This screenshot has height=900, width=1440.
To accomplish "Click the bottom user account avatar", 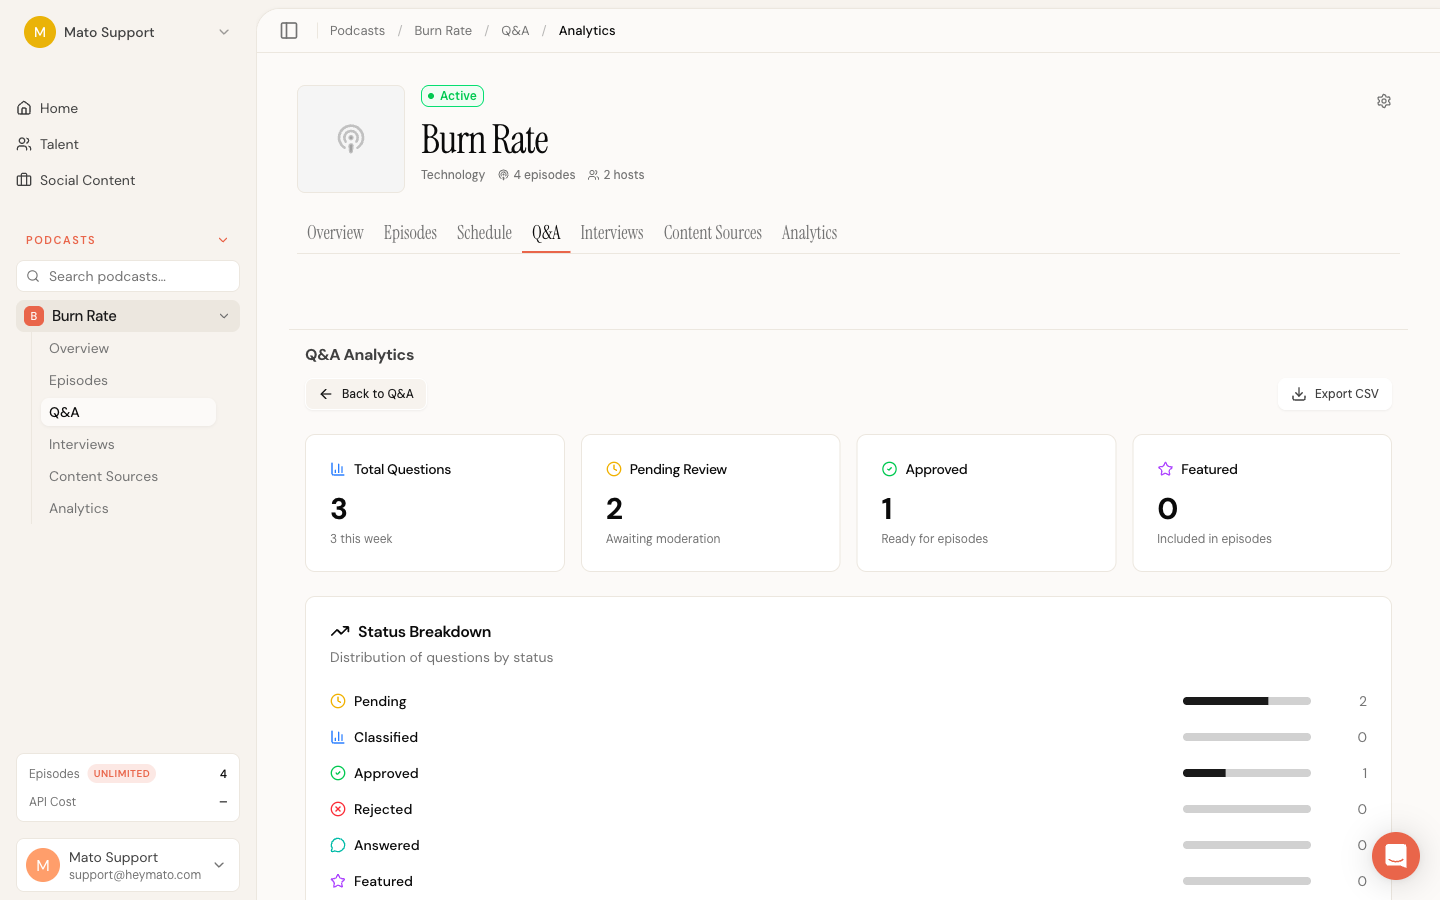I will (x=43, y=865).
